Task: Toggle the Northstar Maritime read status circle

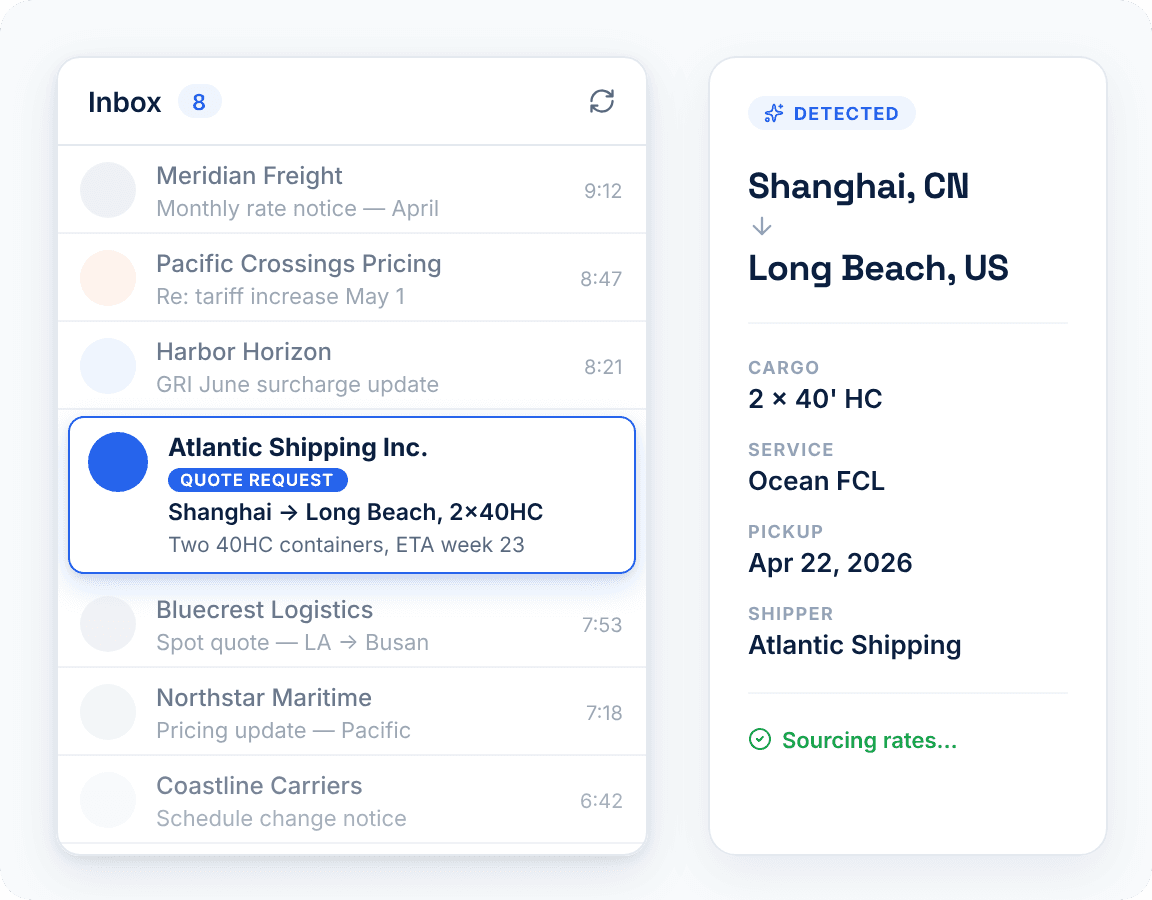Action: tap(108, 712)
